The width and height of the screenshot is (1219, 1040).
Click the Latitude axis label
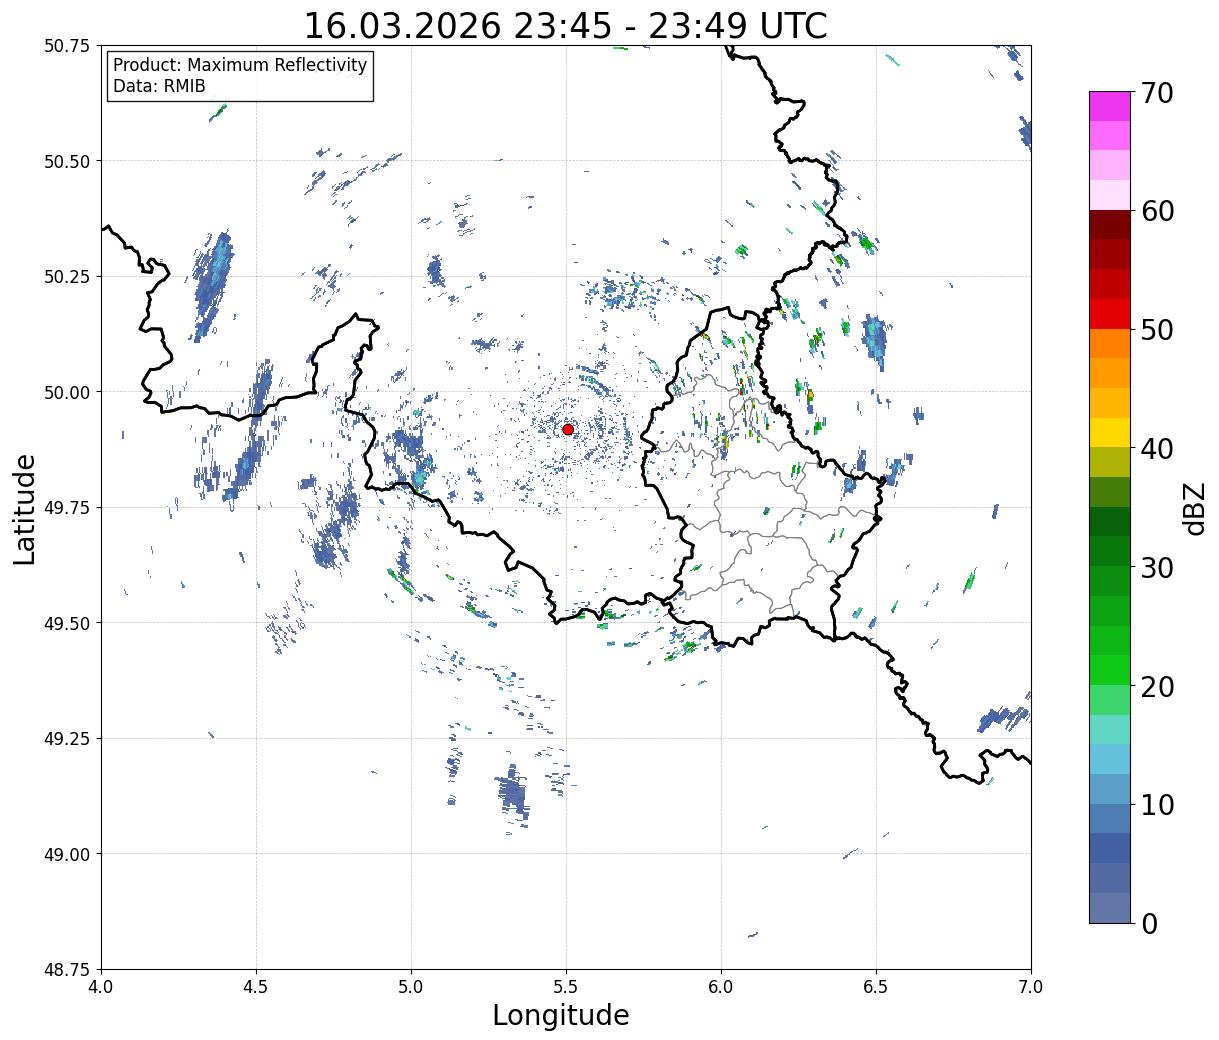[x=25, y=509]
